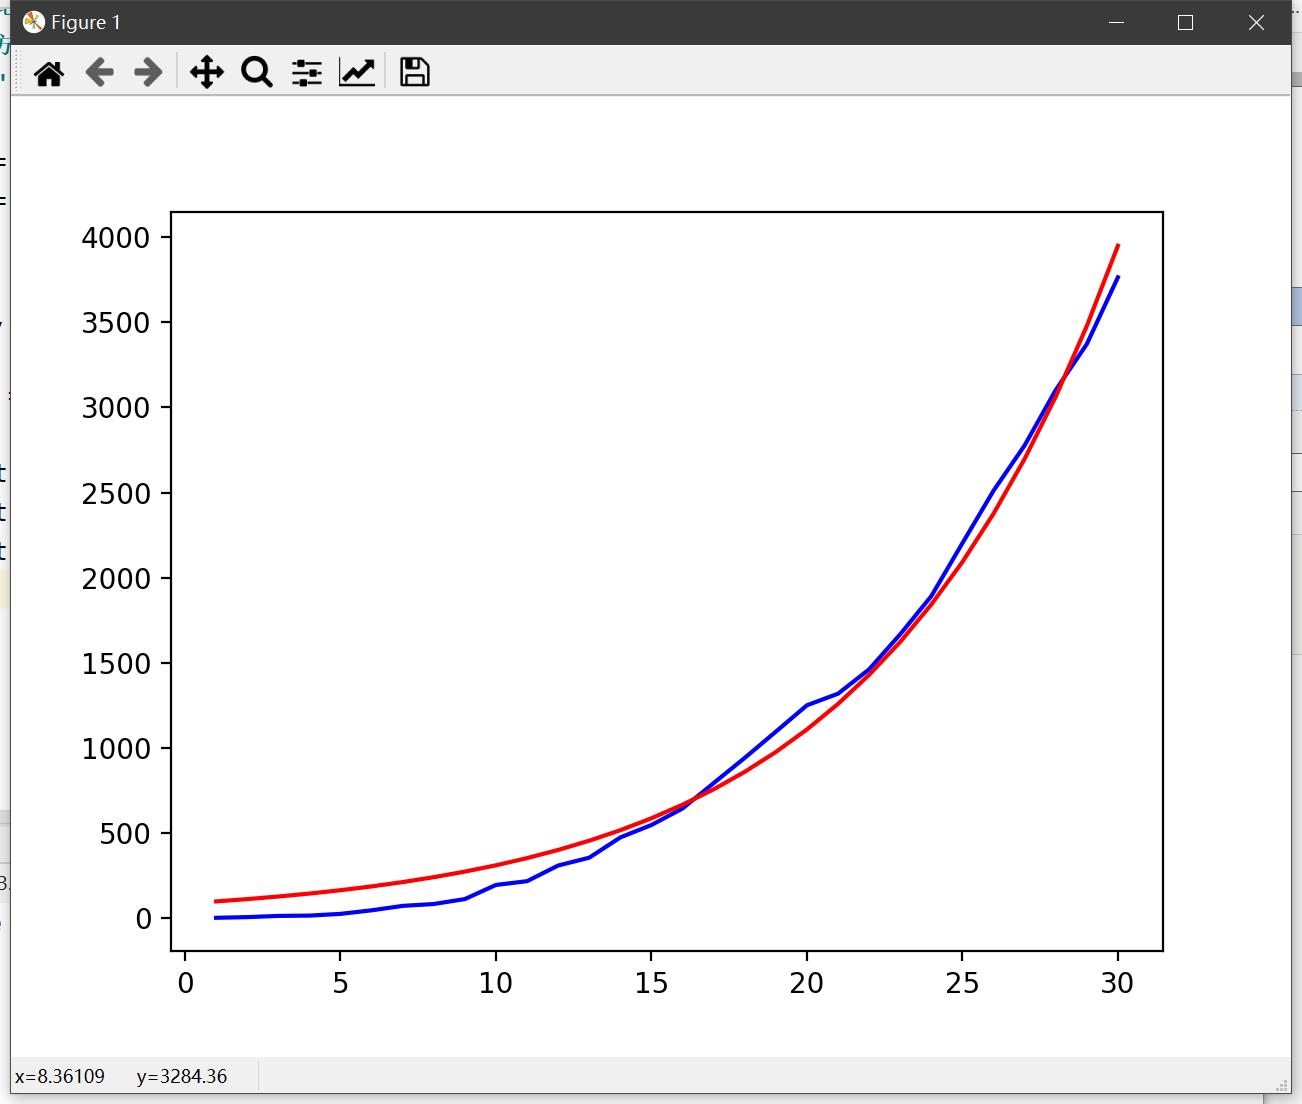The image size is (1302, 1104).
Task: Click the red curve's end at x=30
Action: click(1118, 245)
